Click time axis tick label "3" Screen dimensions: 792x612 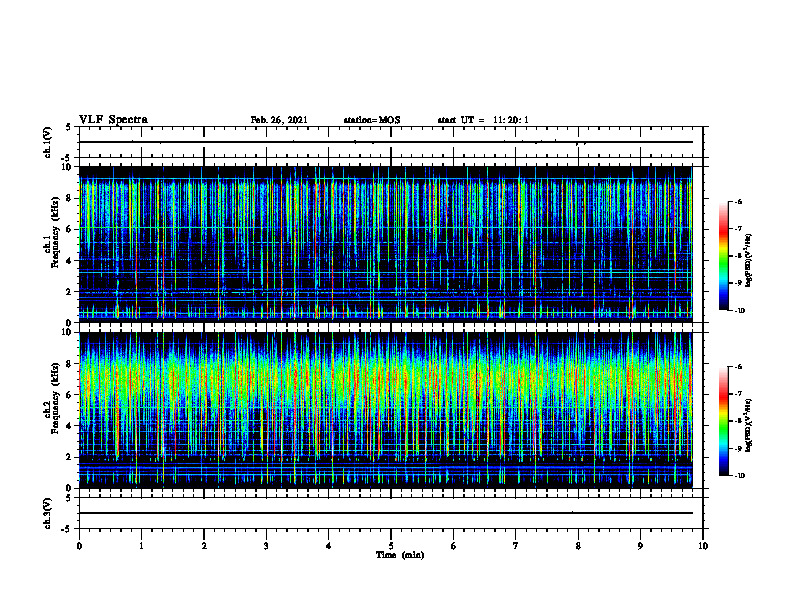point(266,546)
